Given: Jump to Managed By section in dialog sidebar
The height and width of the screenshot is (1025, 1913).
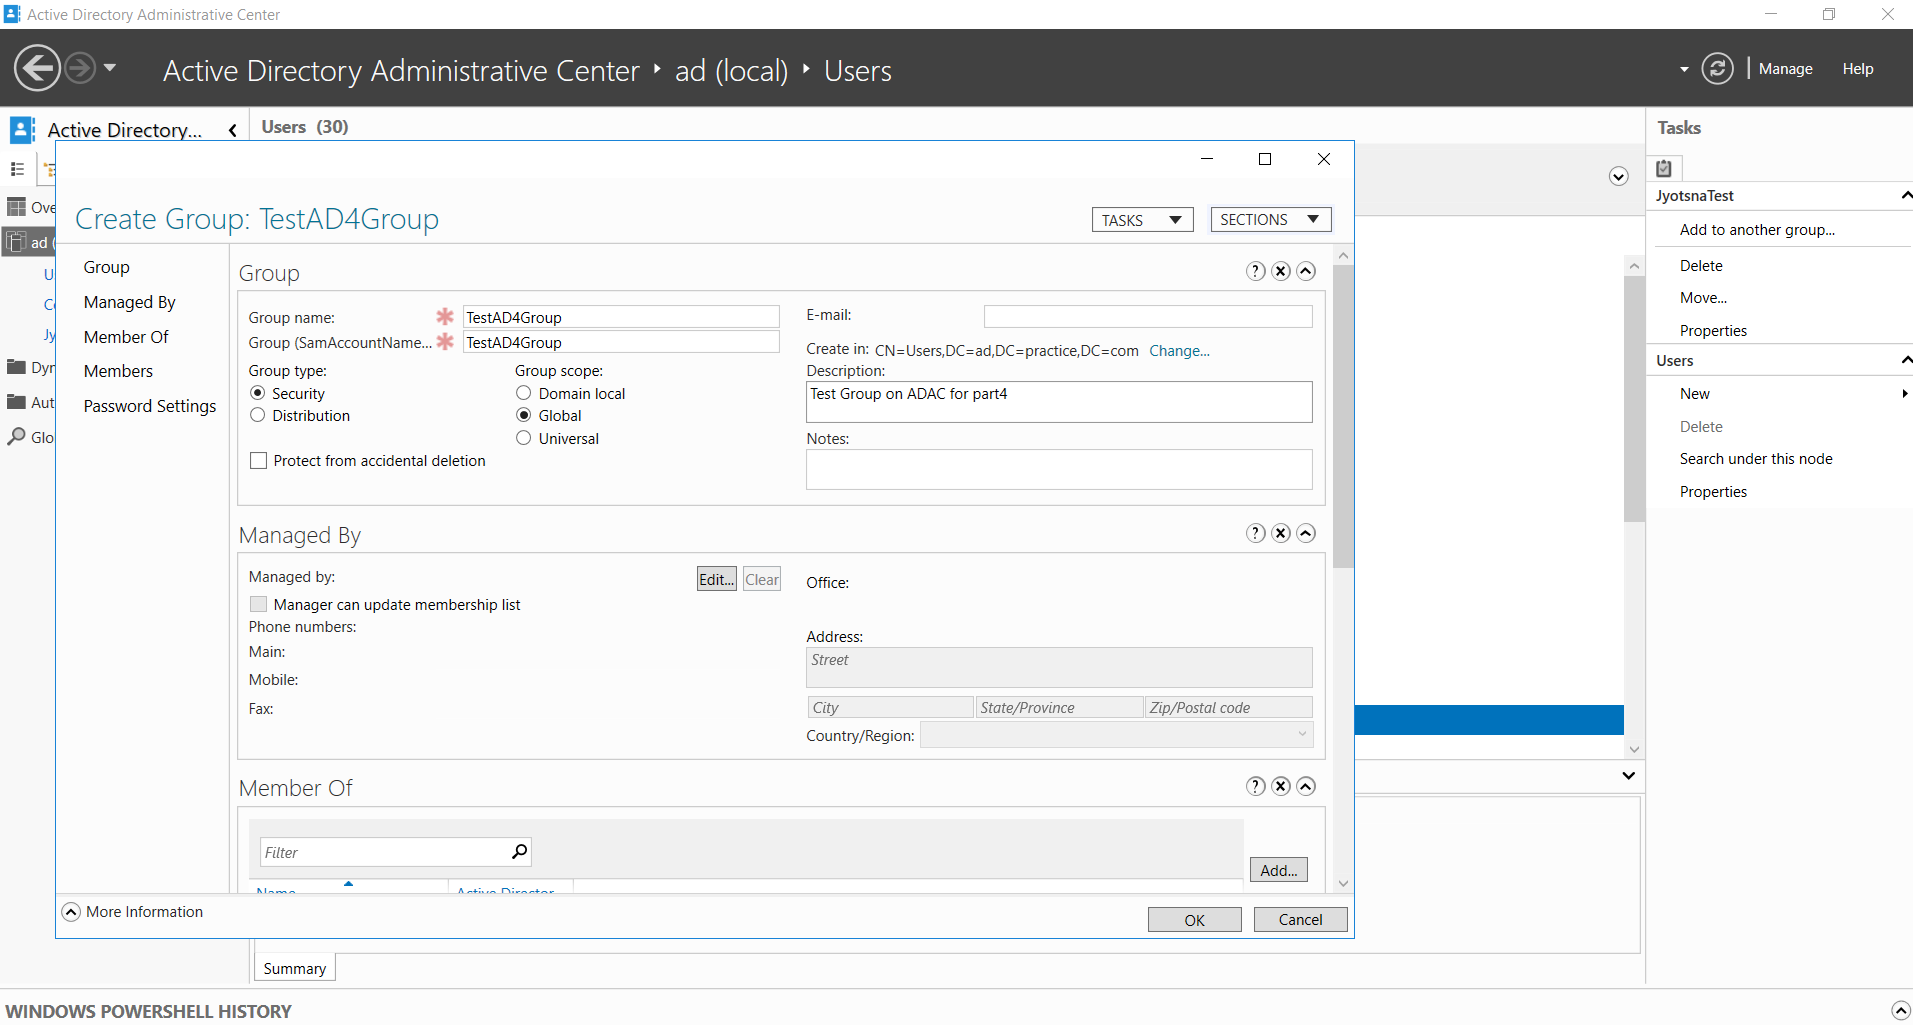Looking at the screenshot, I should click(x=129, y=302).
